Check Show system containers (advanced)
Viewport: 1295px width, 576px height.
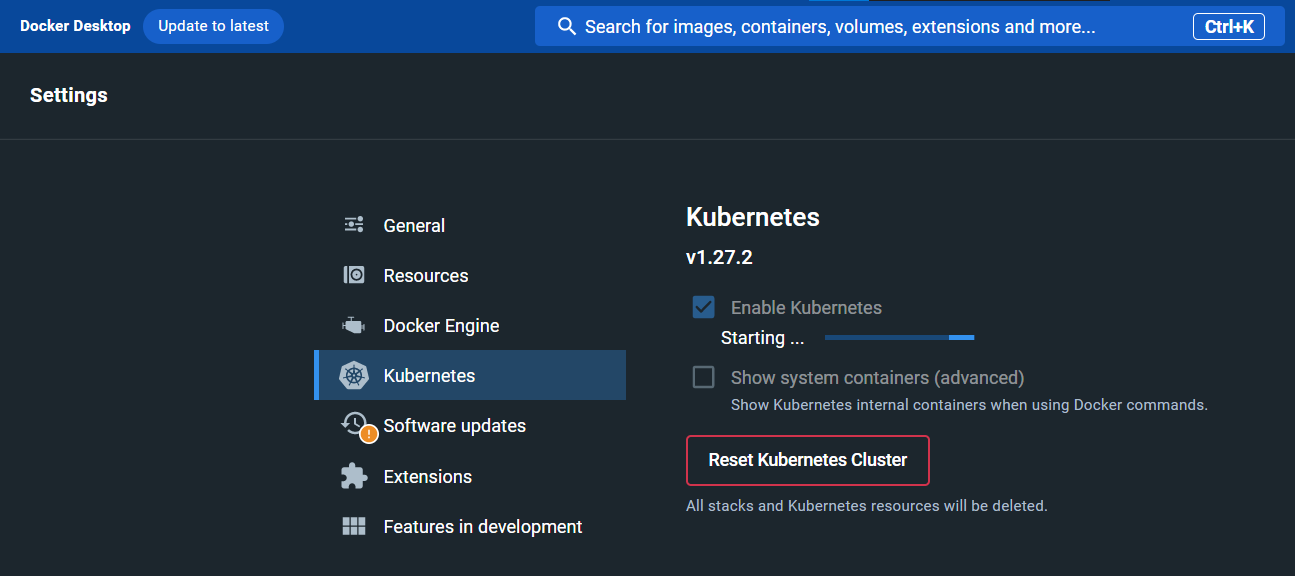coord(703,377)
